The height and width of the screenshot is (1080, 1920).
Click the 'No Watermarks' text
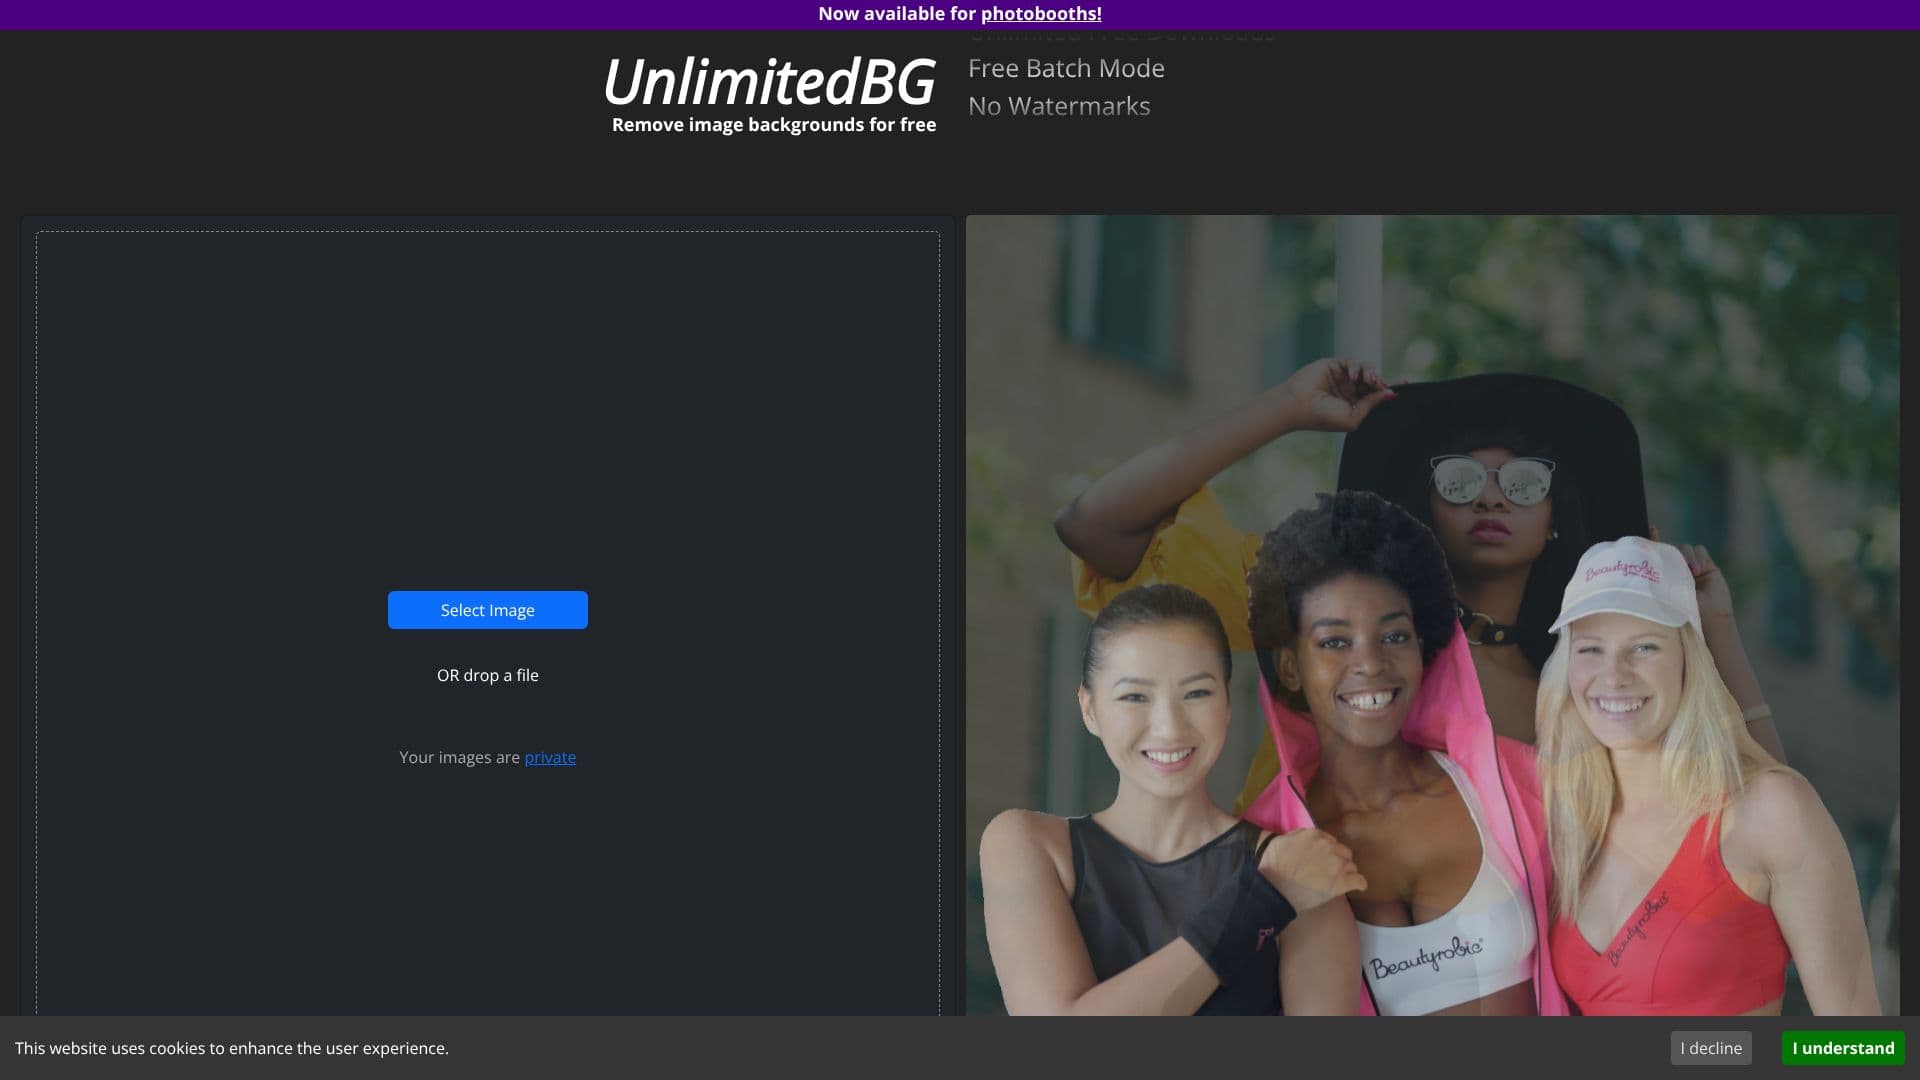coord(1059,106)
